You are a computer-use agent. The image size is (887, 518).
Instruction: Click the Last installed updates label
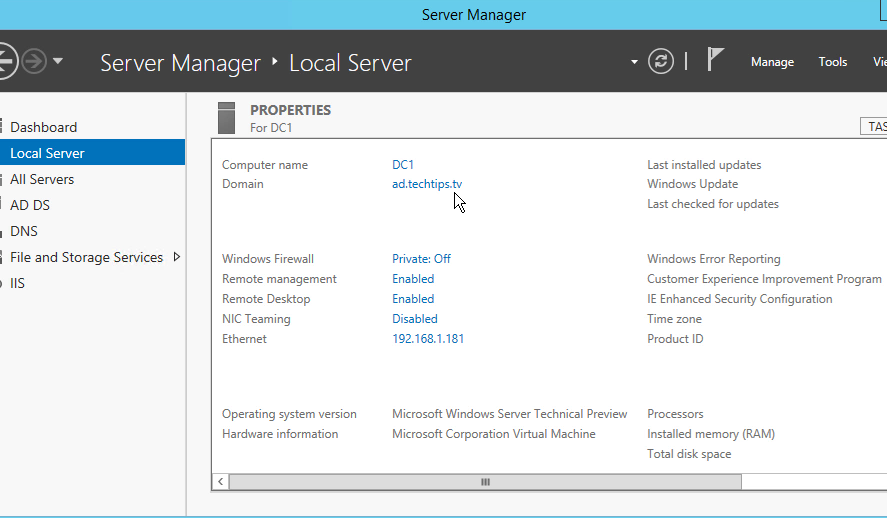pos(704,165)
